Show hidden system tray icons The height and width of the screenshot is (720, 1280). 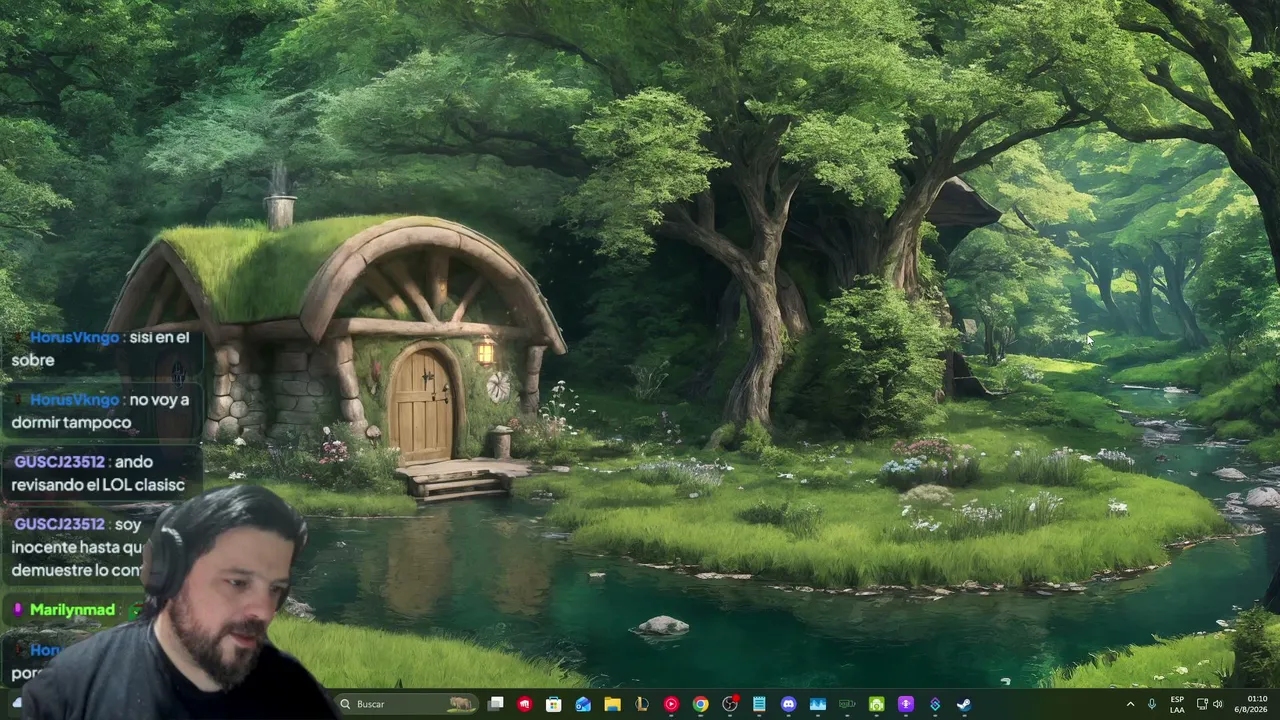[x=1131, y=704]
